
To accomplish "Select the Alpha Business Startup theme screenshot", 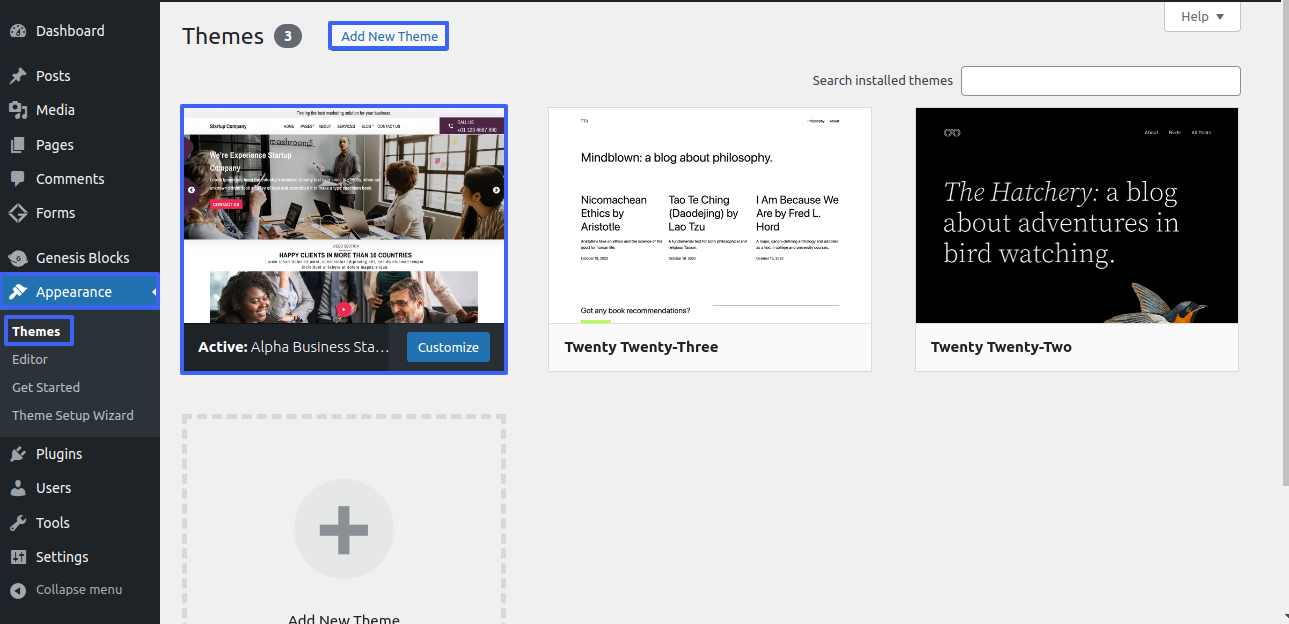I will pyautogui.click(x=344, y=215).
